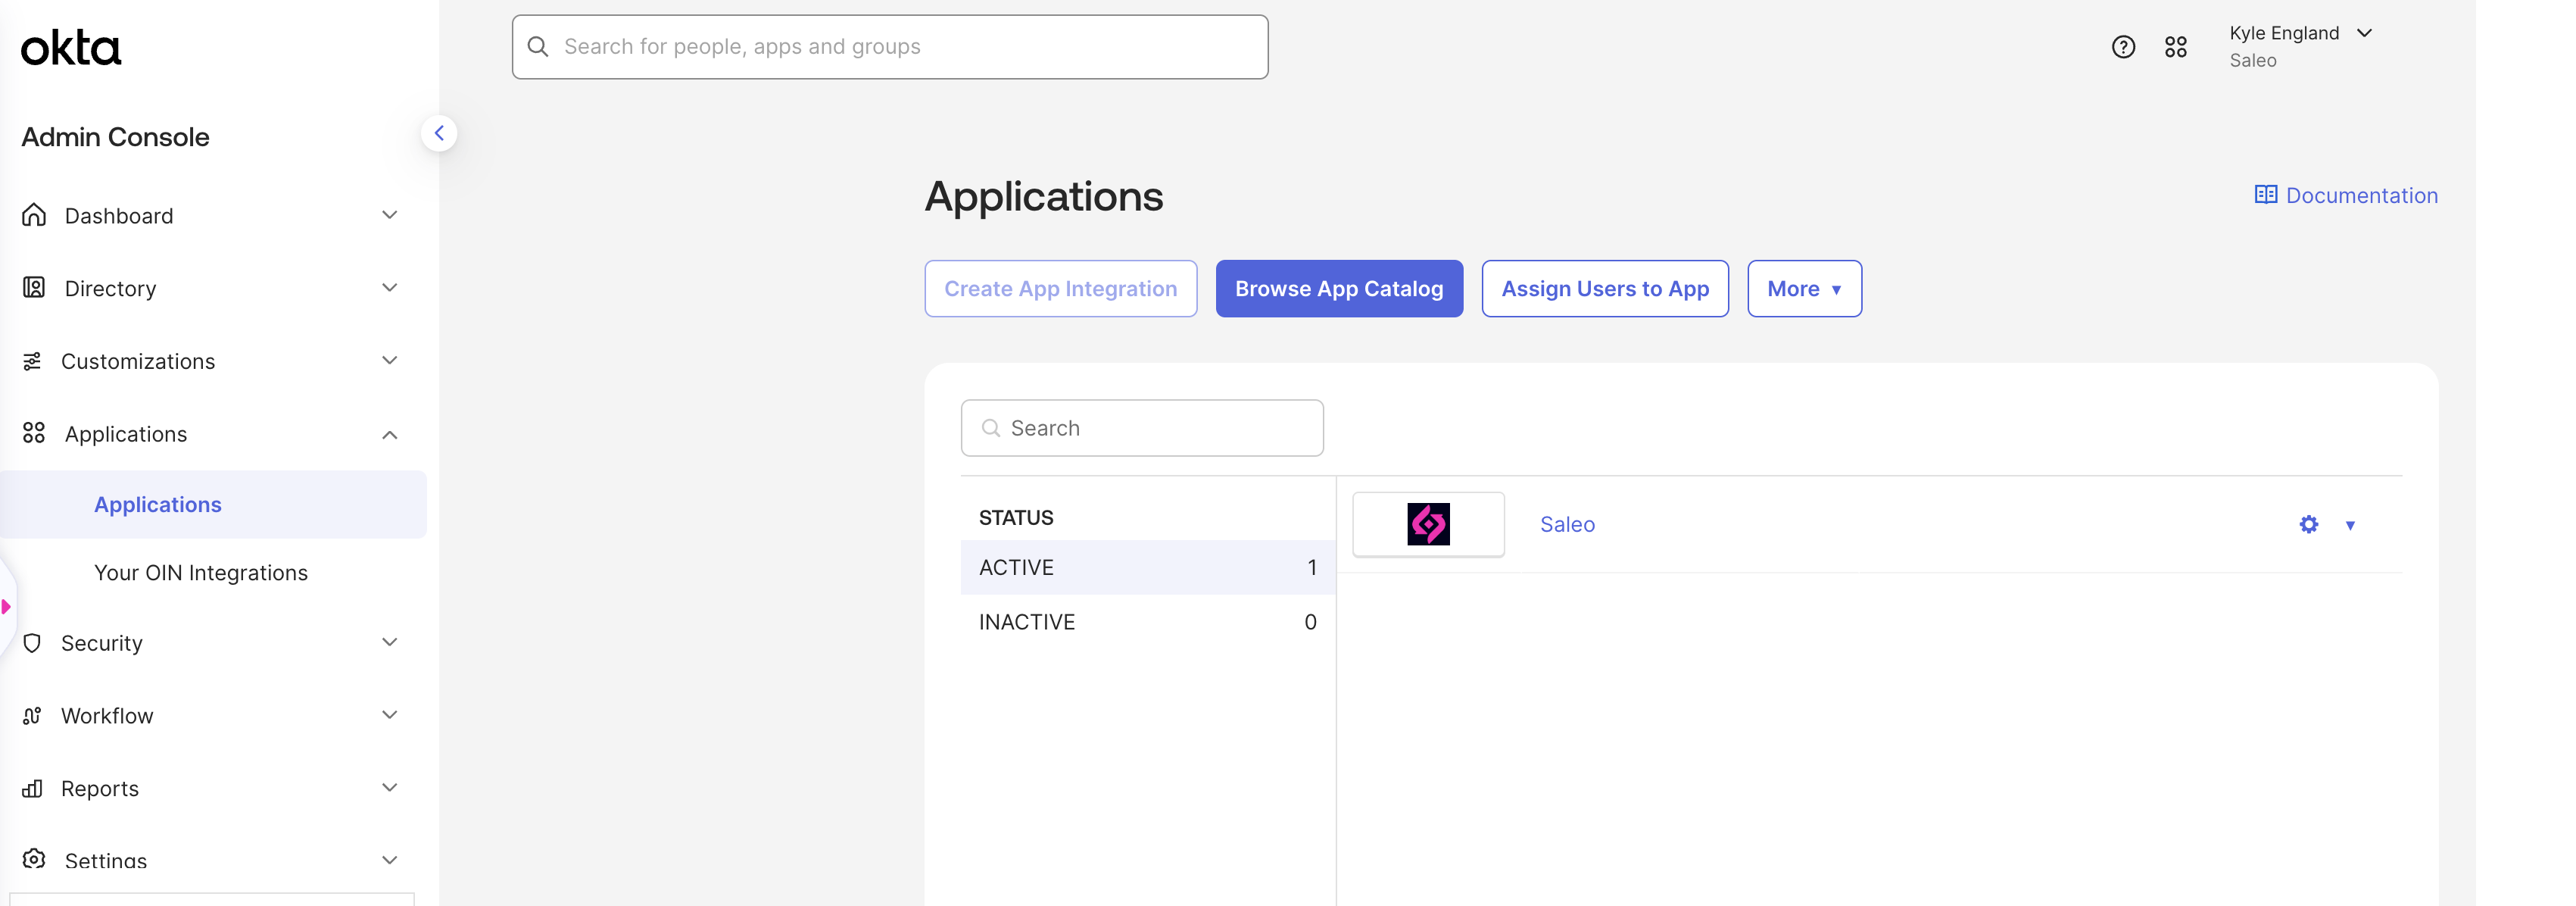Expand the Directory menu chevron
Image resolution: width=2576 pixels, height=906 pixels.
(390, 288)
